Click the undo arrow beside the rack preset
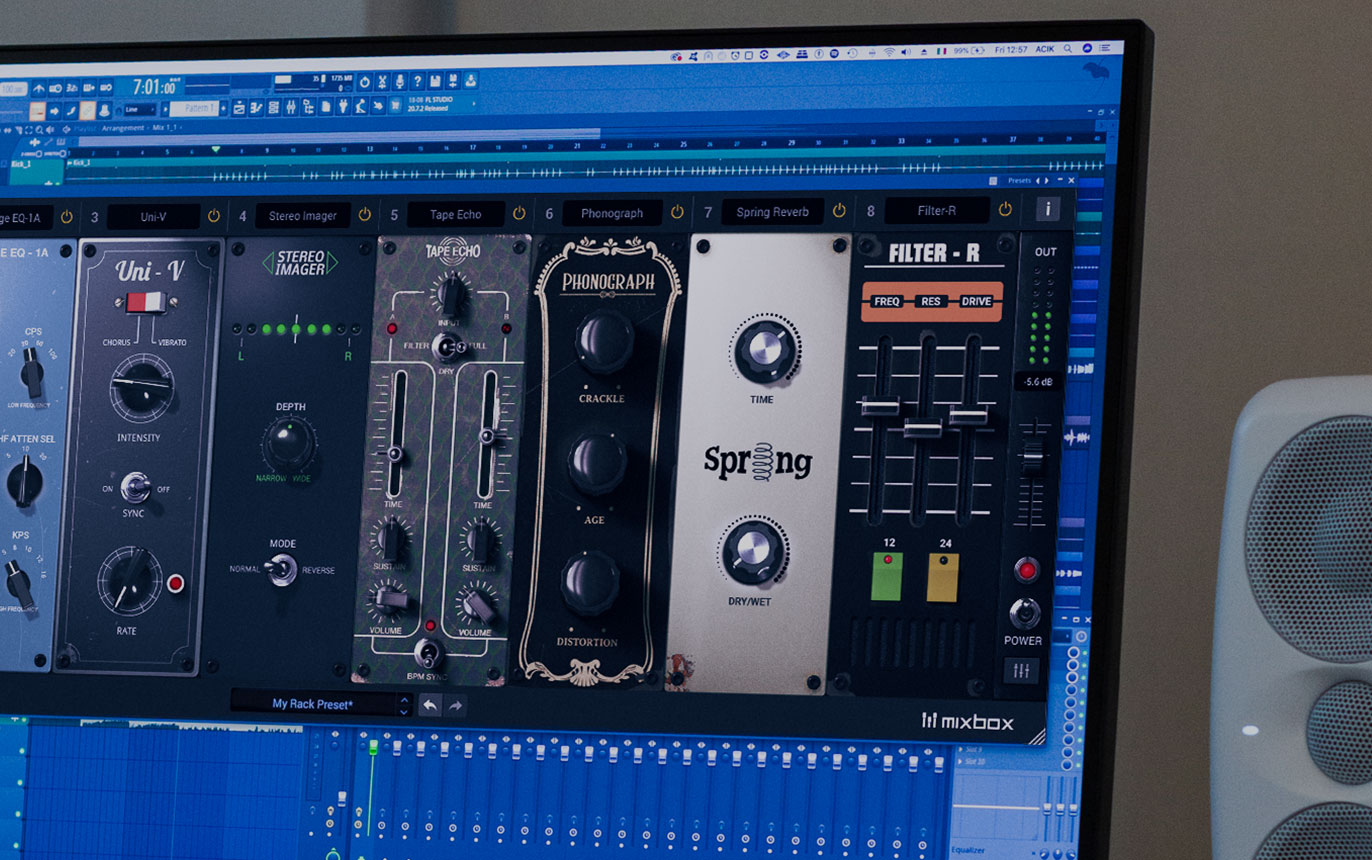 [429, 705]
